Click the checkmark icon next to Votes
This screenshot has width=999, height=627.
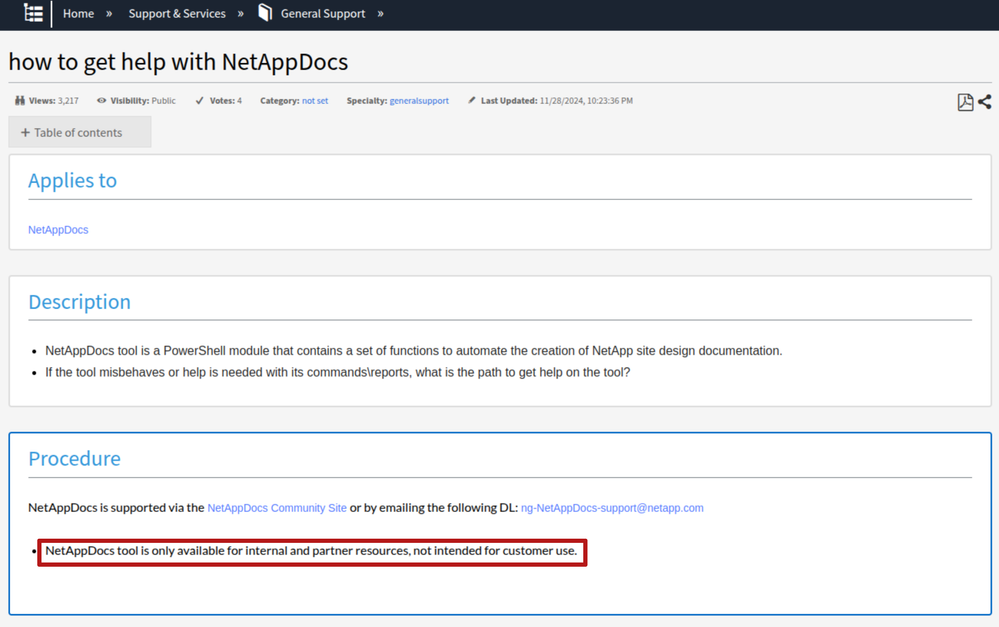199,101
